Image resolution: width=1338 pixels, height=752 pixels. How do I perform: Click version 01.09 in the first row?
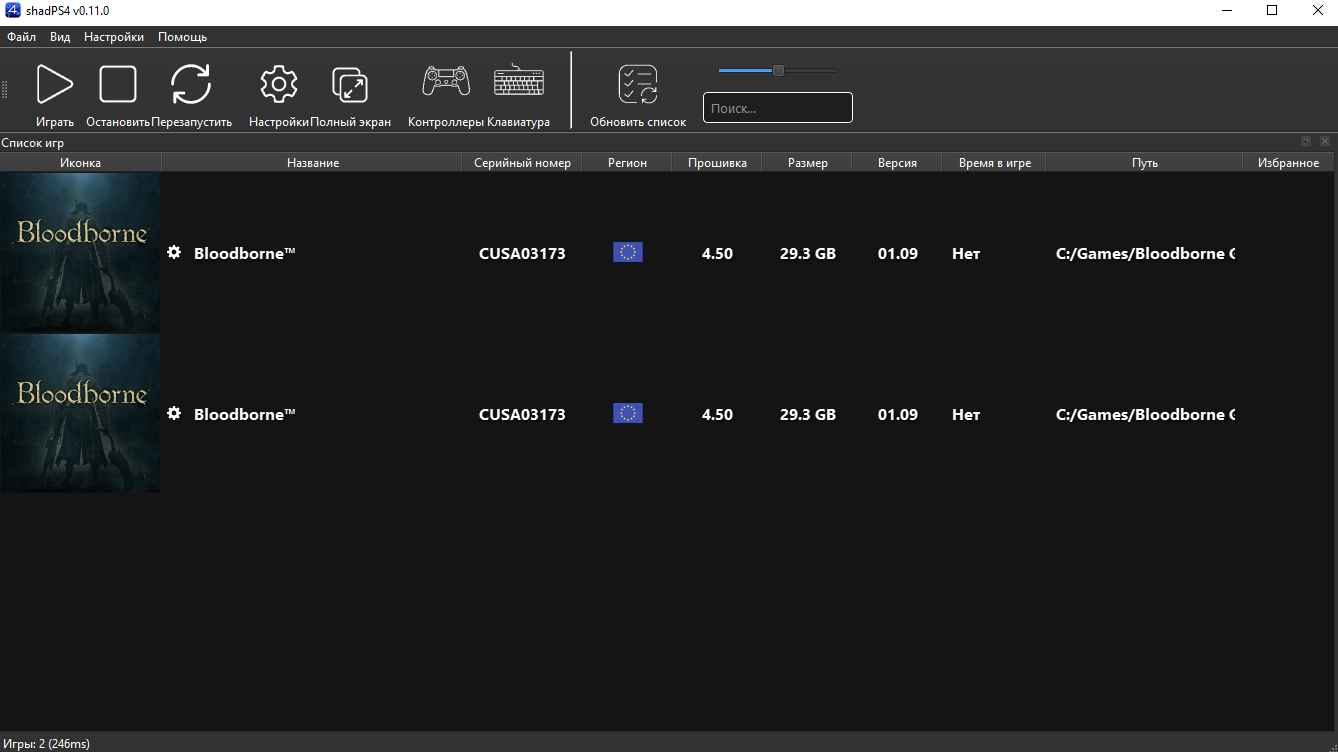[898, 253]
